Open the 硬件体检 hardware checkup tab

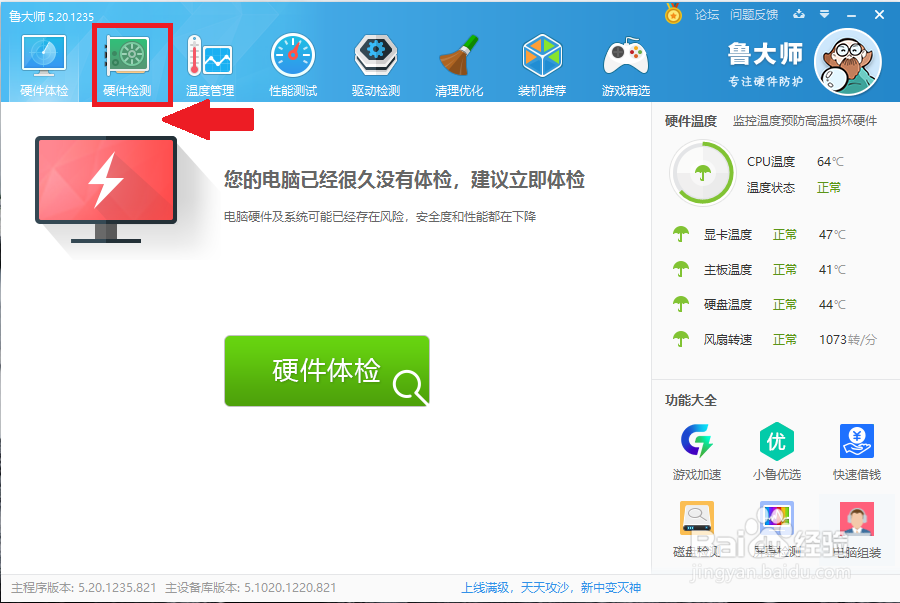[x=44, y=64]
